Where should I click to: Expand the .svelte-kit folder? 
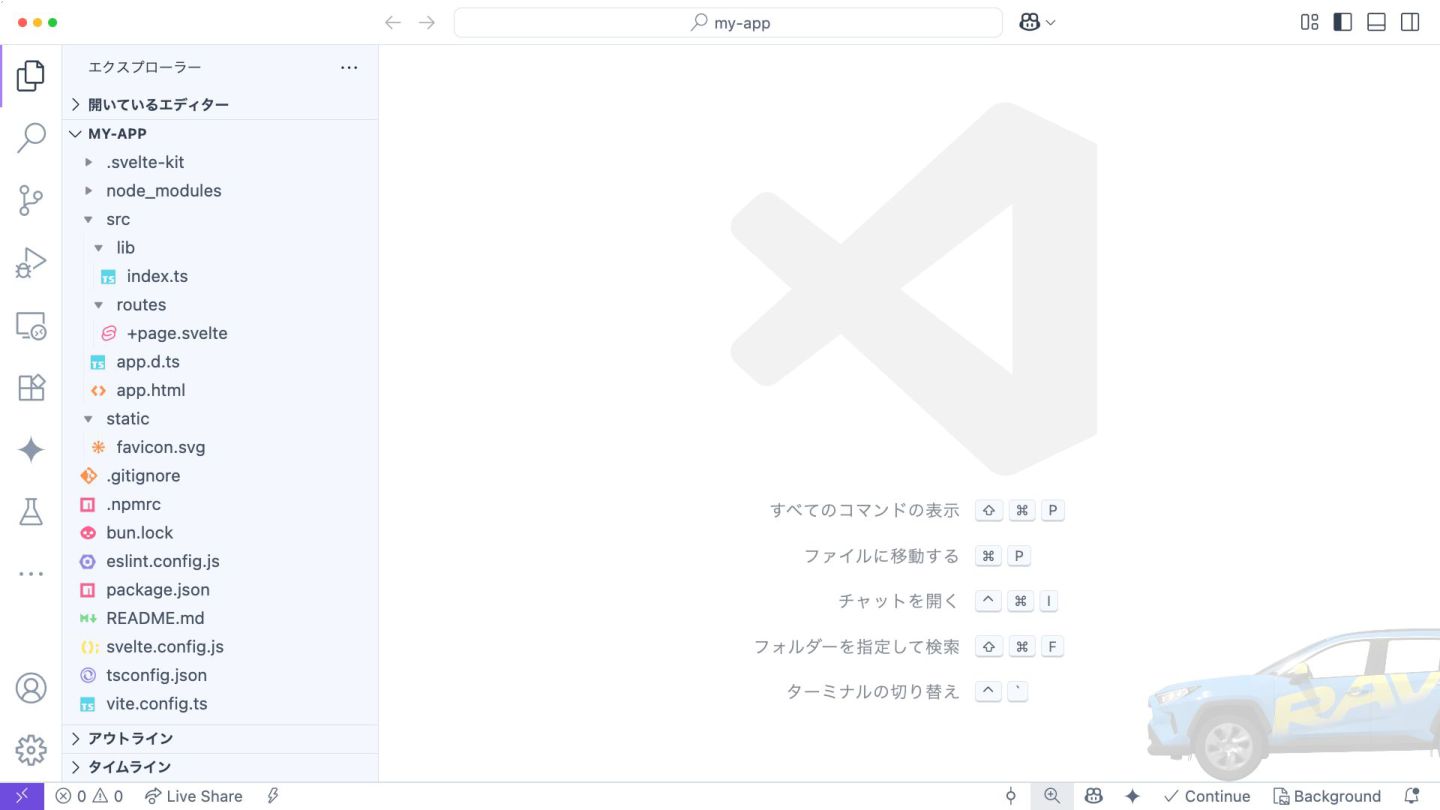(220, 162)
